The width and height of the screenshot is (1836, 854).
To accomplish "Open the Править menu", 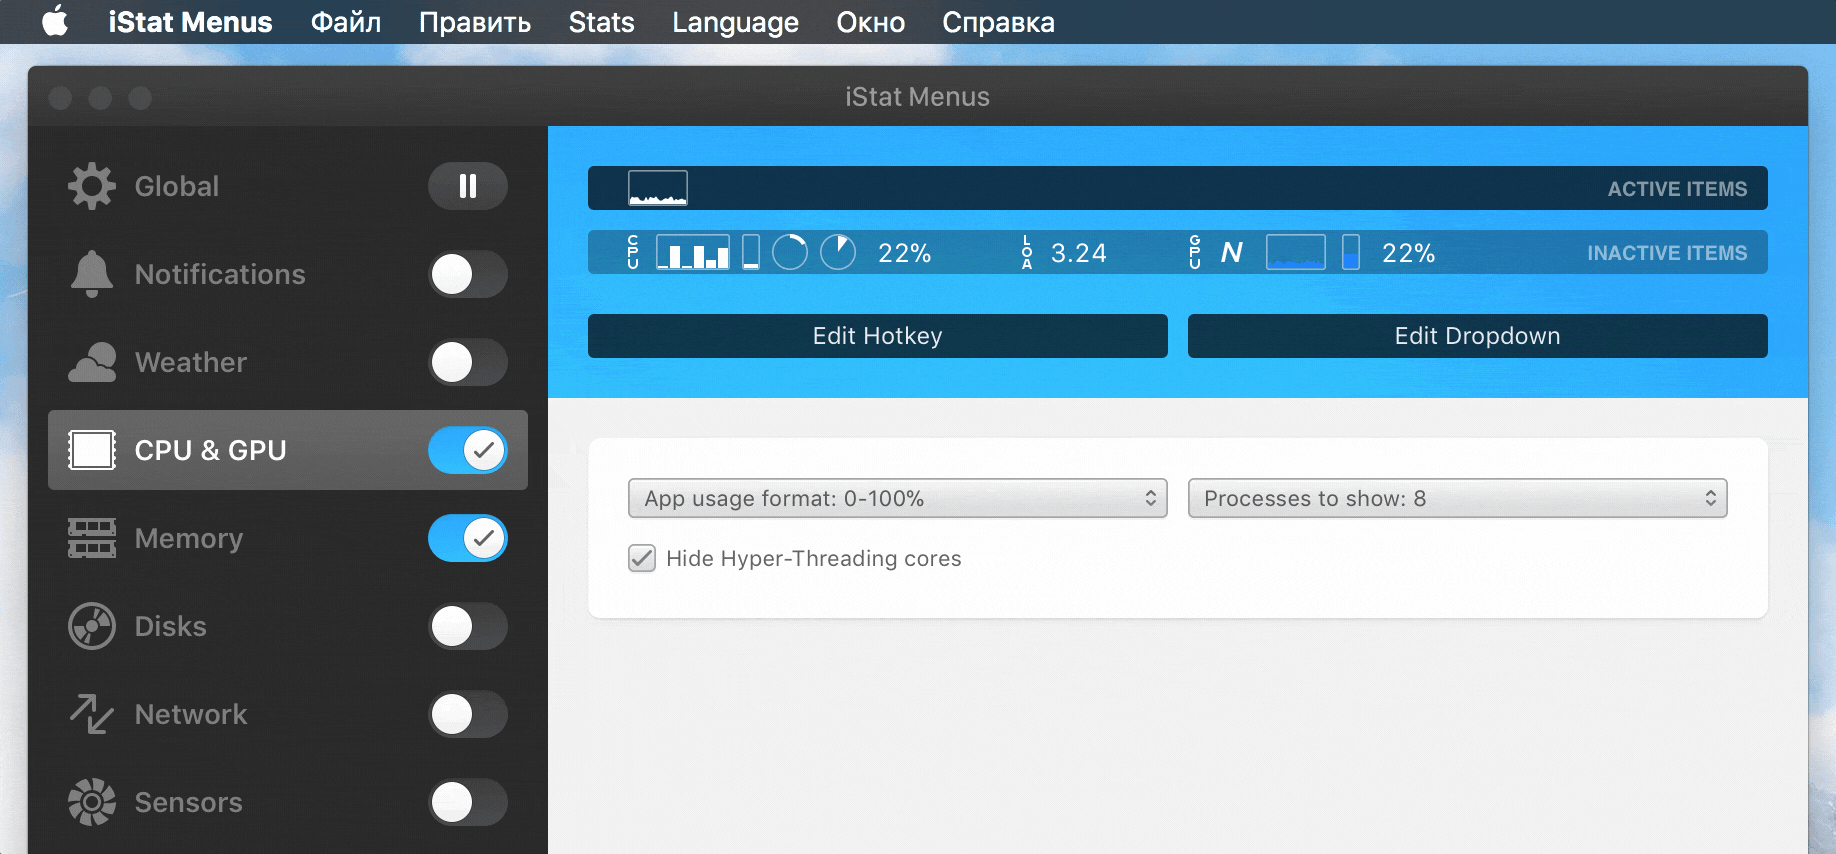I will pyautogui.click(x=475, y=22).
